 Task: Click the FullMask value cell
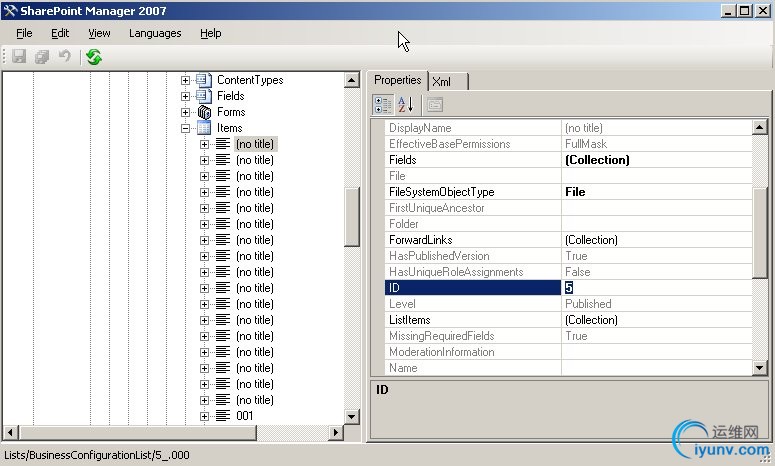point(657,144)
